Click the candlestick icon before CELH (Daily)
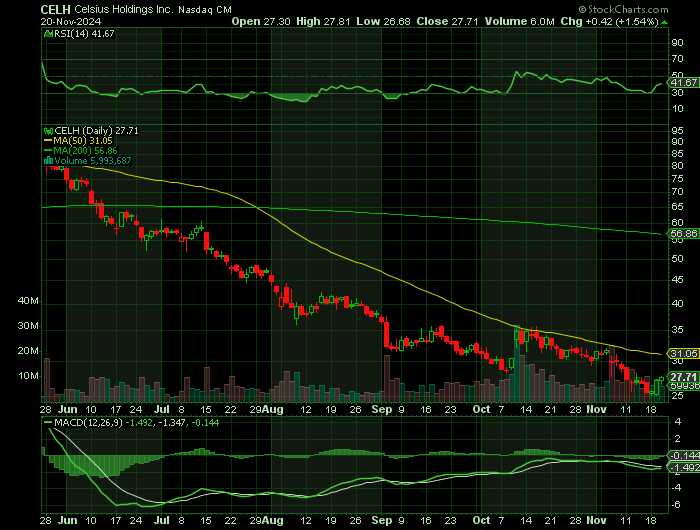 pos(48,131)
